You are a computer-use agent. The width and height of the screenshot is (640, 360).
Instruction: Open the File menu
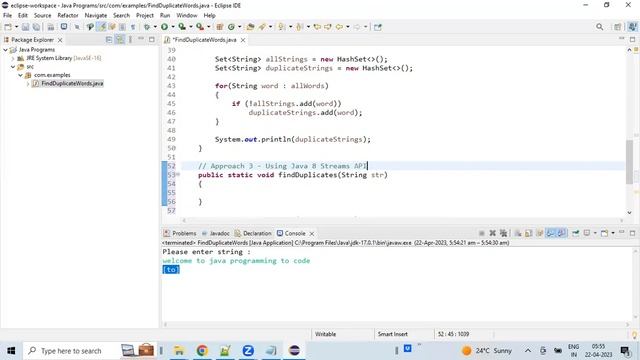coord(7,15)
